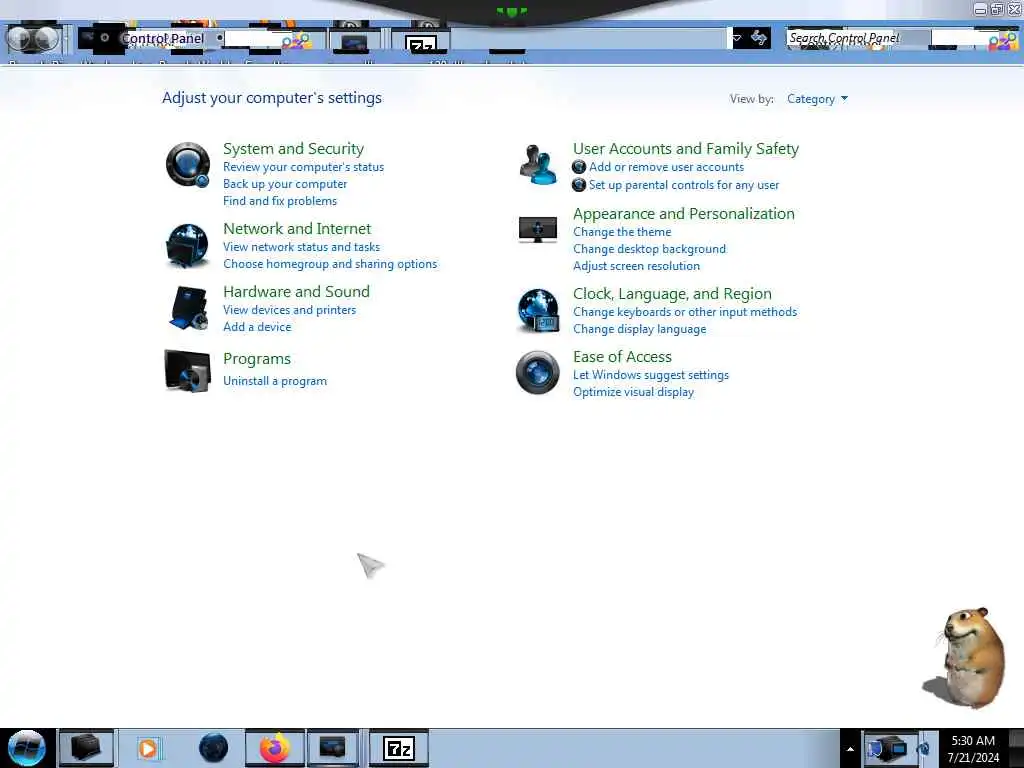Click the shield icon beside Add or remove user accounts

[579, 167]
